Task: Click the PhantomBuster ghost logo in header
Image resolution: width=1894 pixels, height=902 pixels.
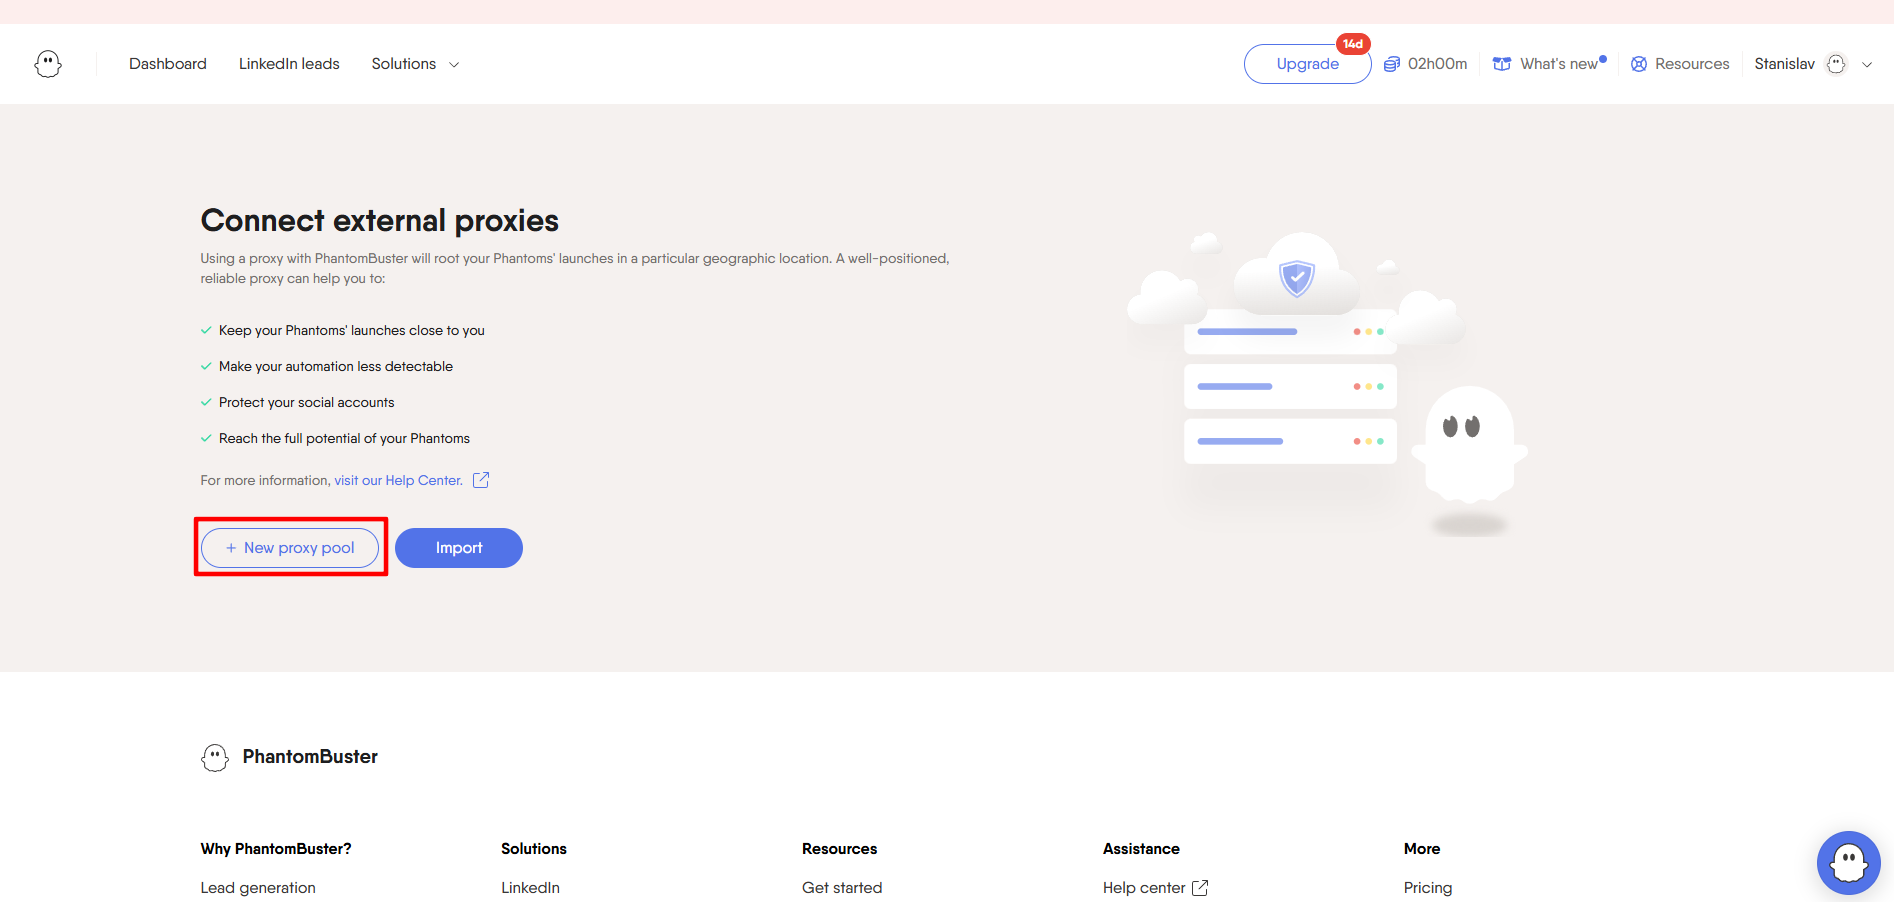Action: click(48, 64)
